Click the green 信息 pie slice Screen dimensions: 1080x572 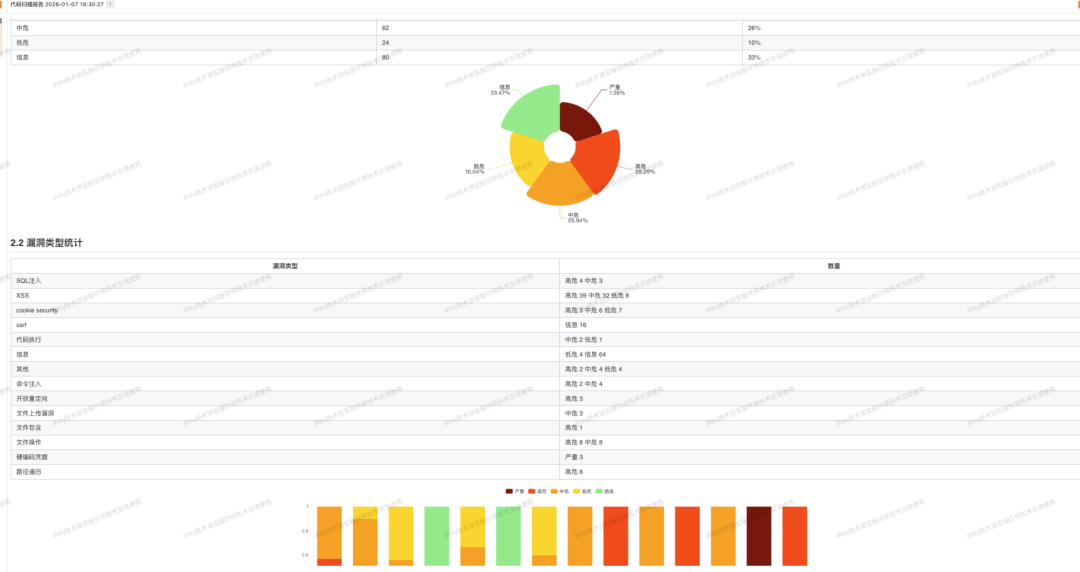tap(536, 112)
